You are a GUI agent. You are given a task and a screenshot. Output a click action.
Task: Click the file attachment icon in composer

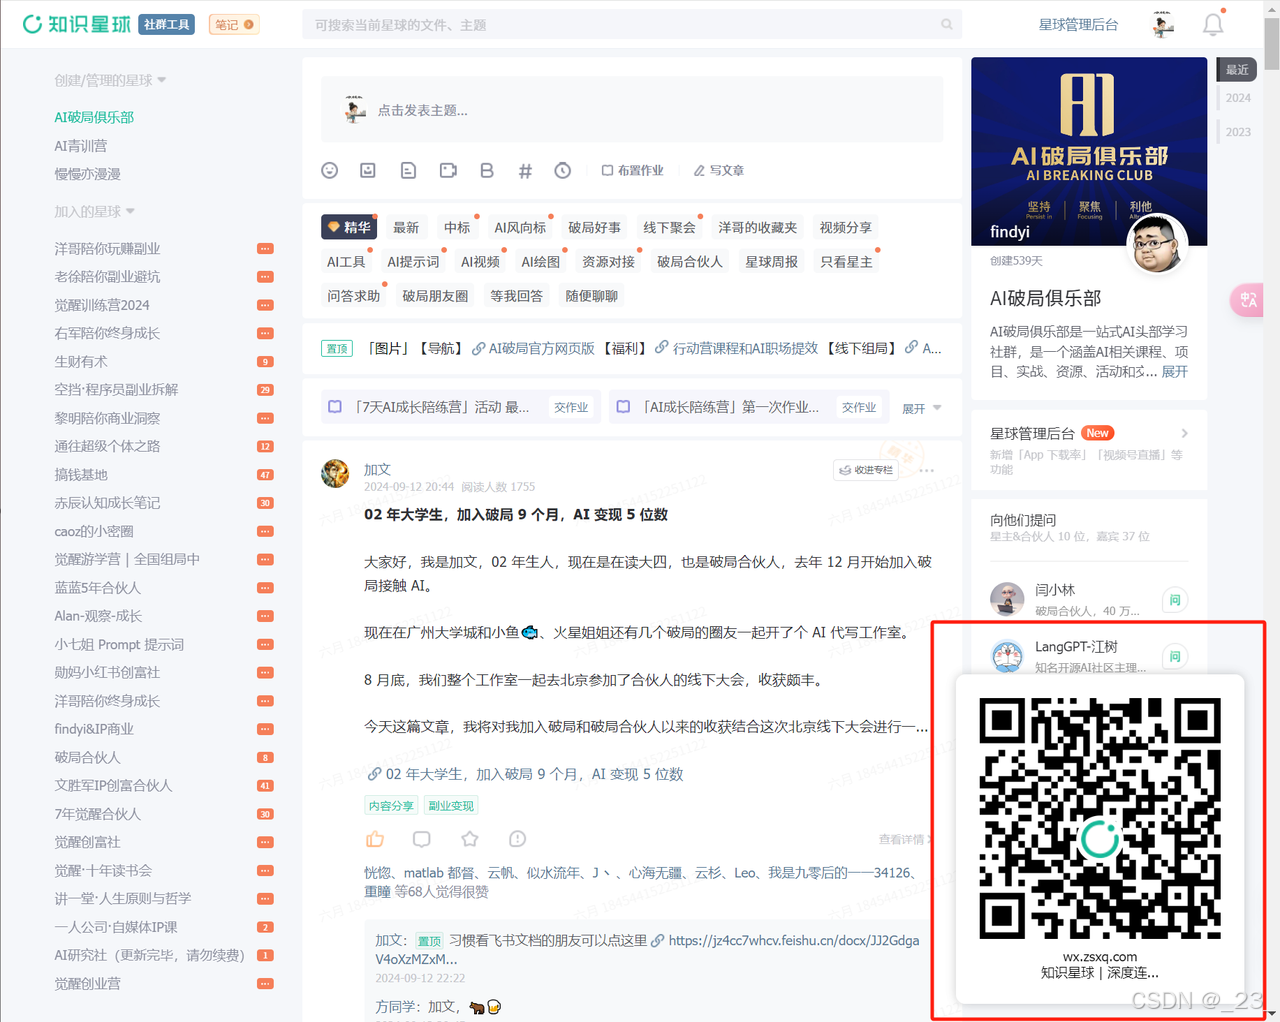[x=408, y=170]
